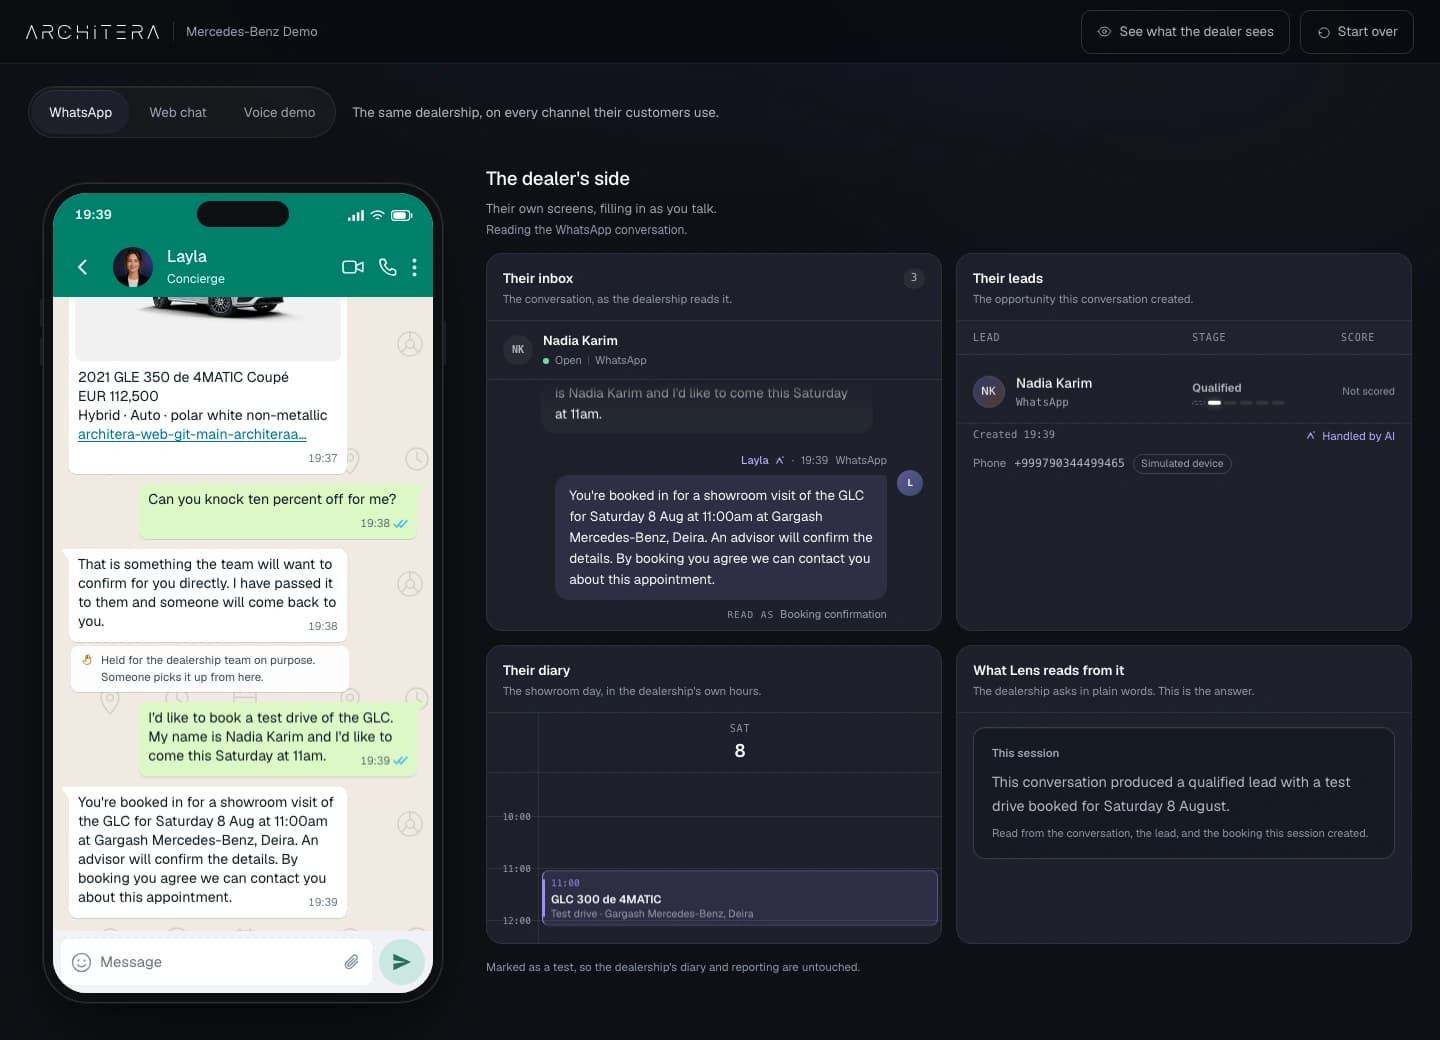Click the Handled by AI icon
This screenshot has height=1040, width=1440.
coord(1310,436)
